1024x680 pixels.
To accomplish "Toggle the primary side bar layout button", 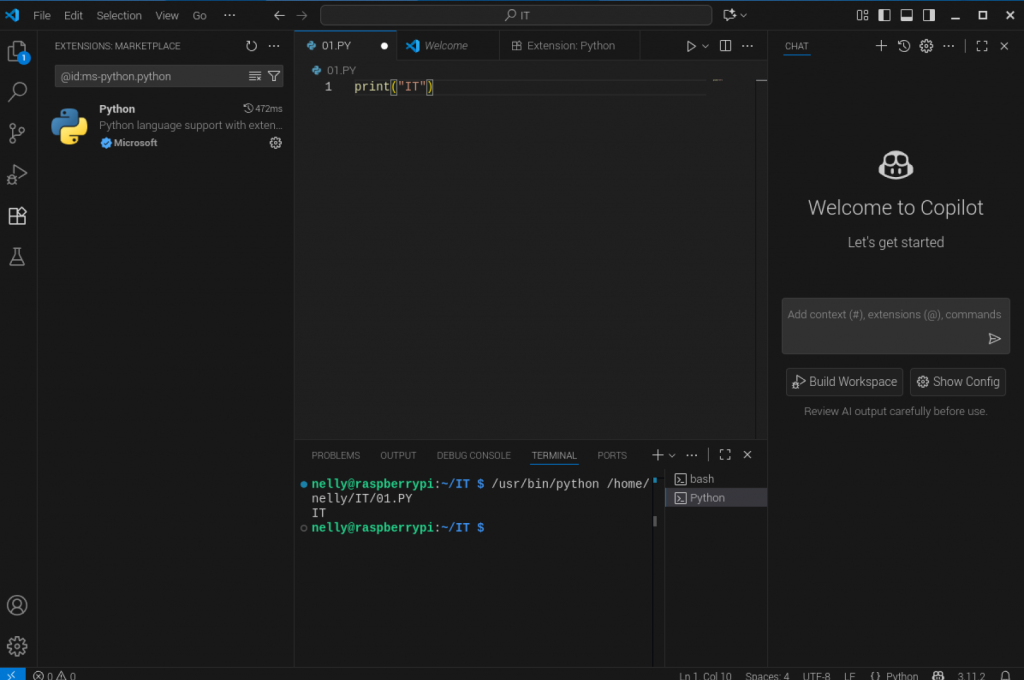I will (x=884, y=16).
